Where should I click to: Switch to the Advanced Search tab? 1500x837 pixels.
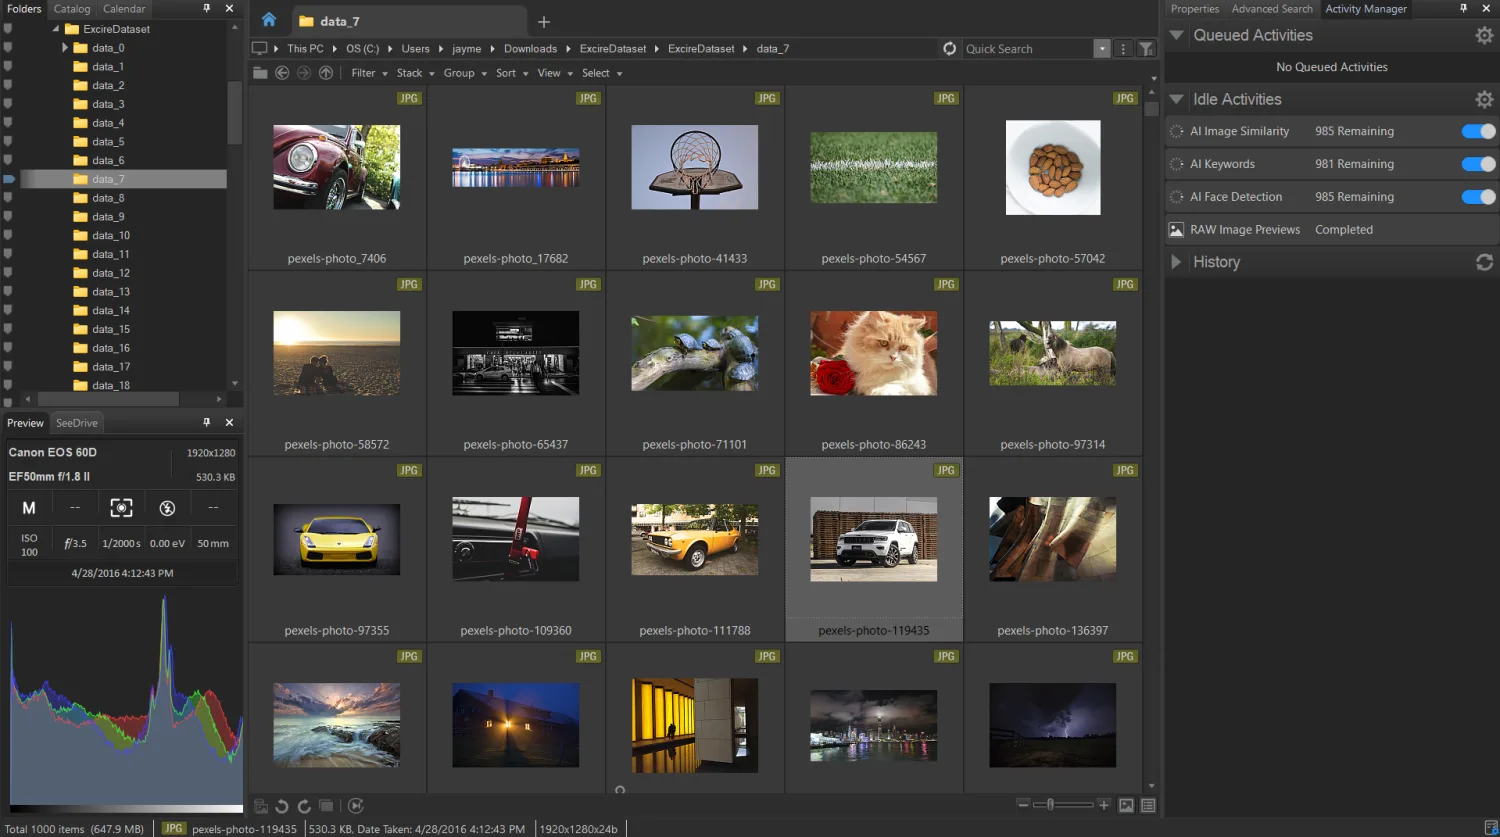(x=1272, y=9)
